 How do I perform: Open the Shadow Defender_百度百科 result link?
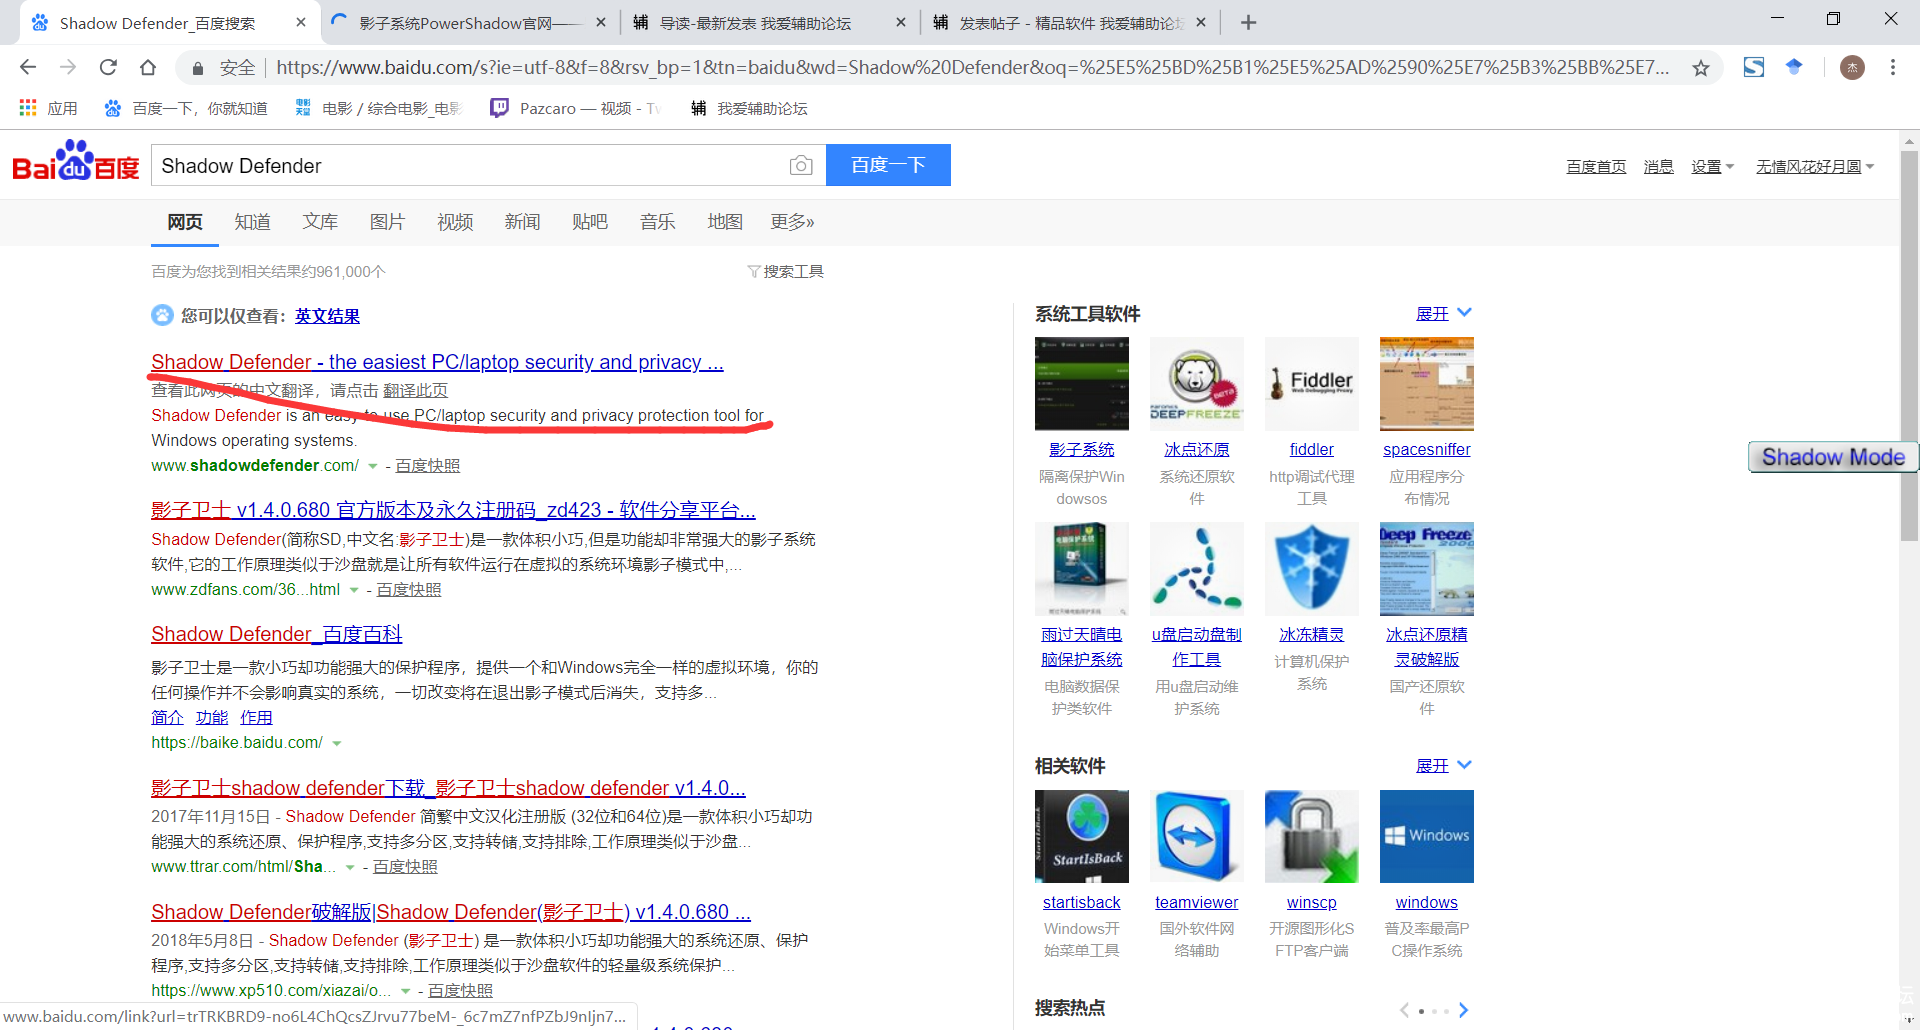coord(276,634)
